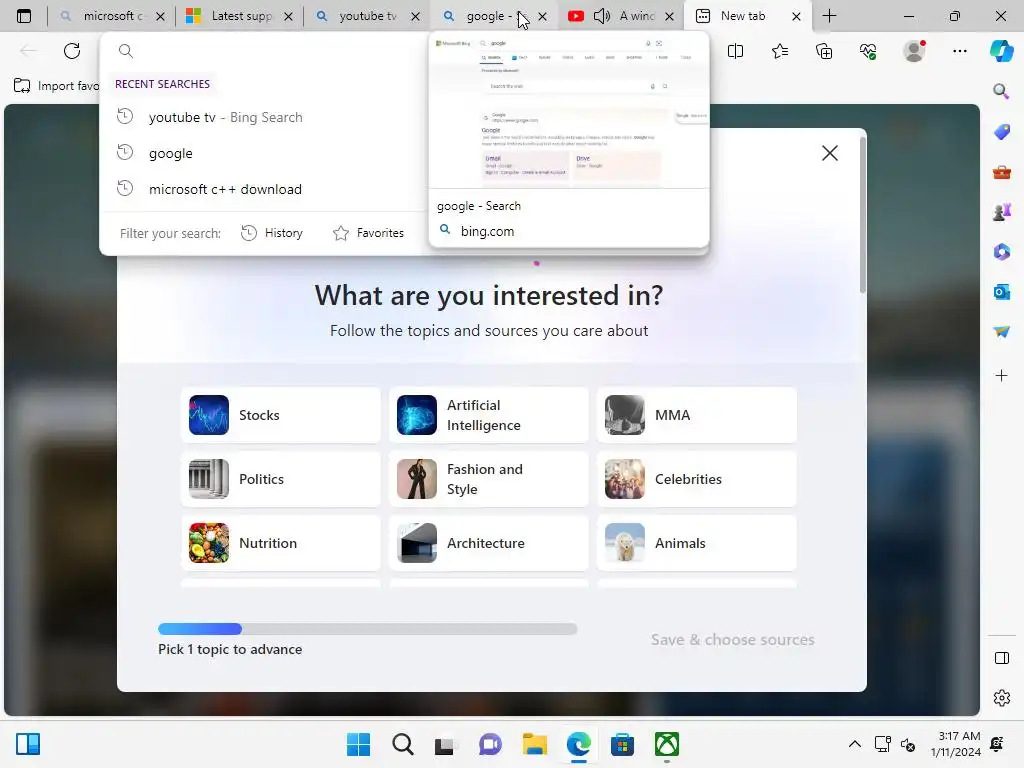Pick the Celebrities topic
Screen dimensions: 1024x768
tap(697, 479)
